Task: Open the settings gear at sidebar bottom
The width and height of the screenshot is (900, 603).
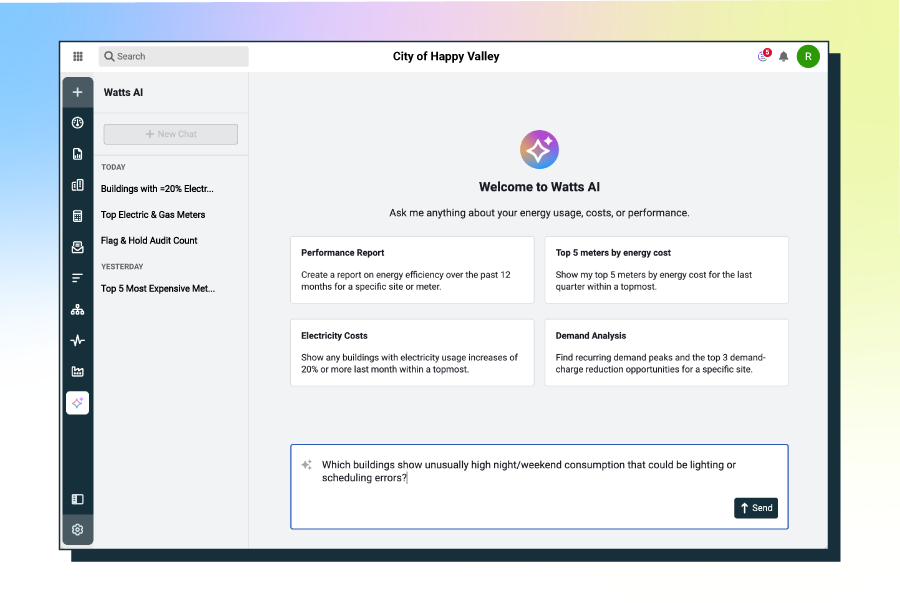Action: click(x=77, y=529)
